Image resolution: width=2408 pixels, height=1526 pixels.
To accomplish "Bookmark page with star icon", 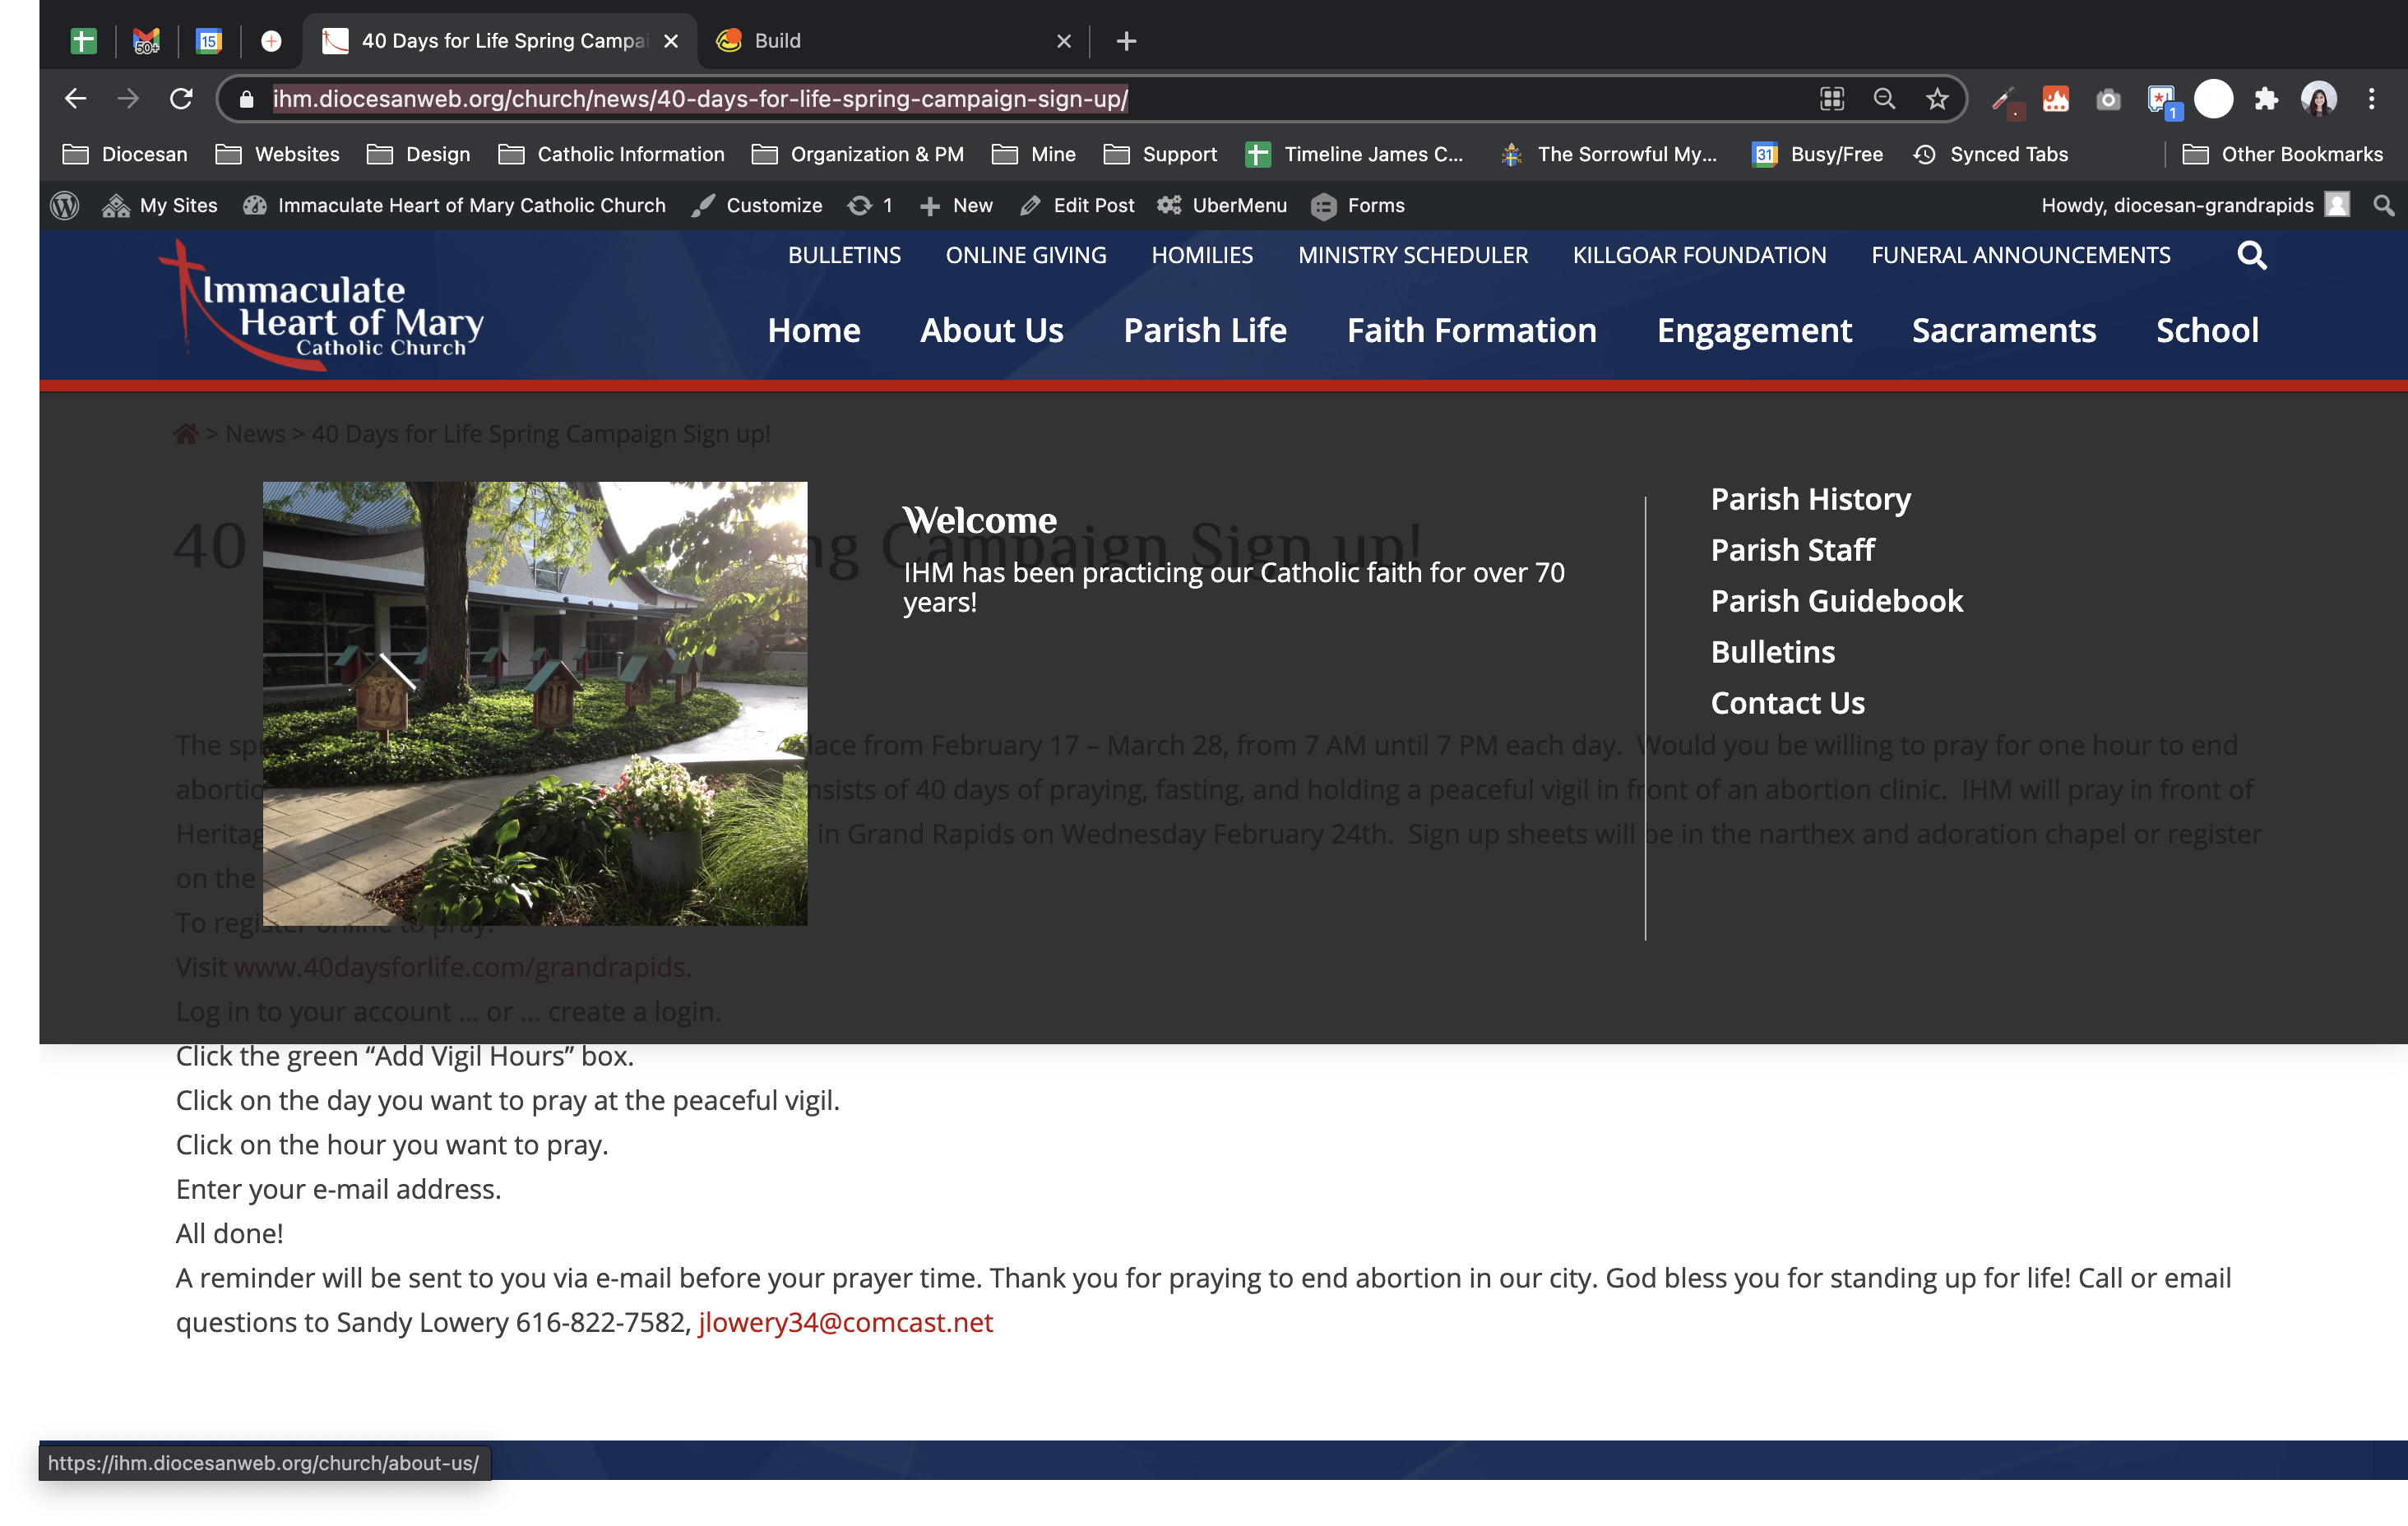I will tap(1937, 99).
